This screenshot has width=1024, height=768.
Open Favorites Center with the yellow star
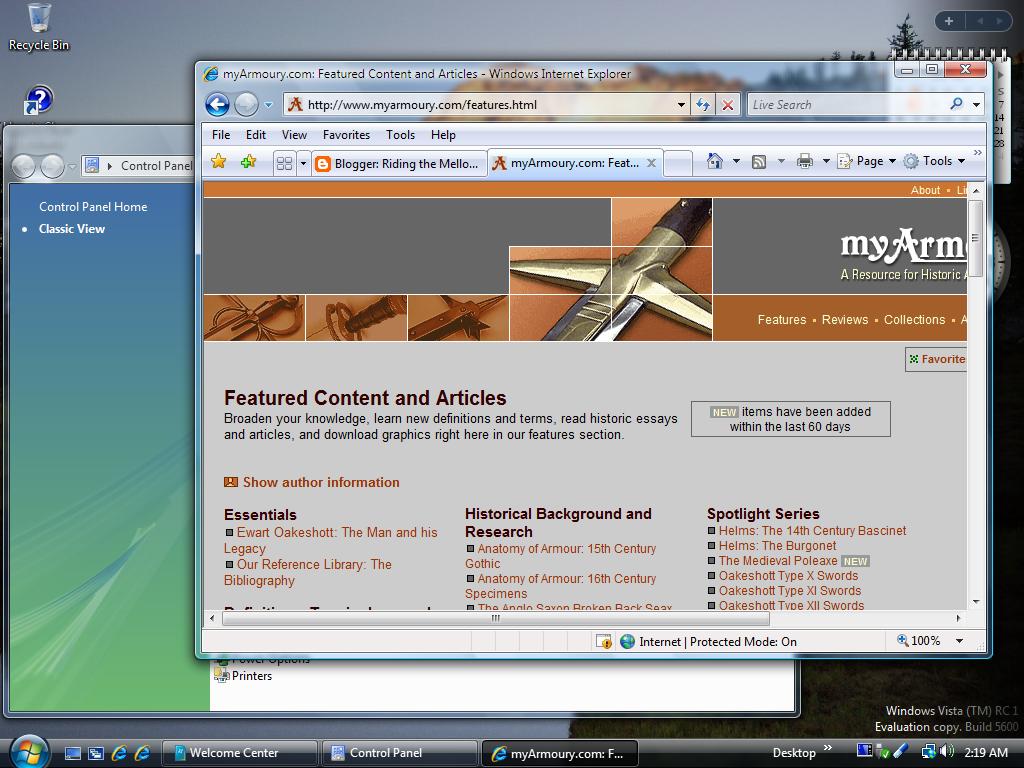219,161
